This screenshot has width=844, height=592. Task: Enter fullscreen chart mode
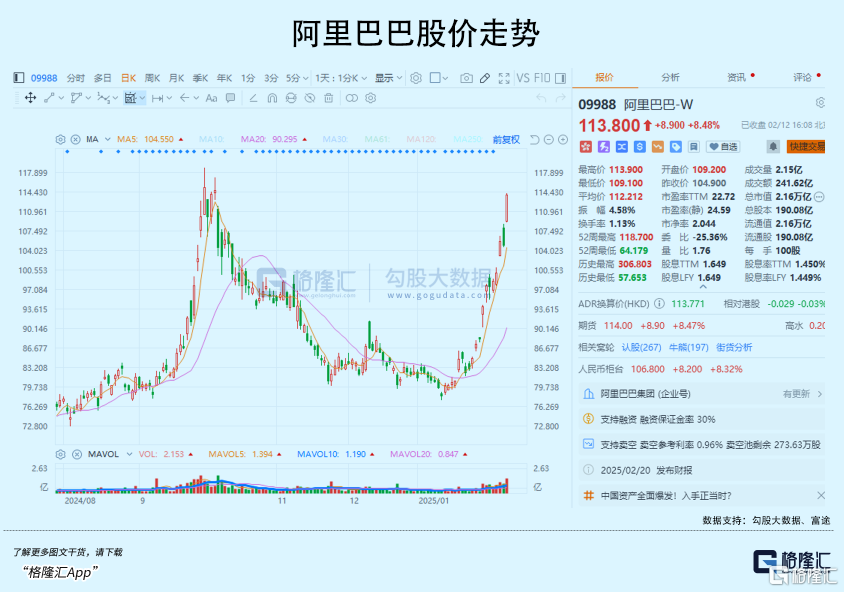tap(504, 78)
